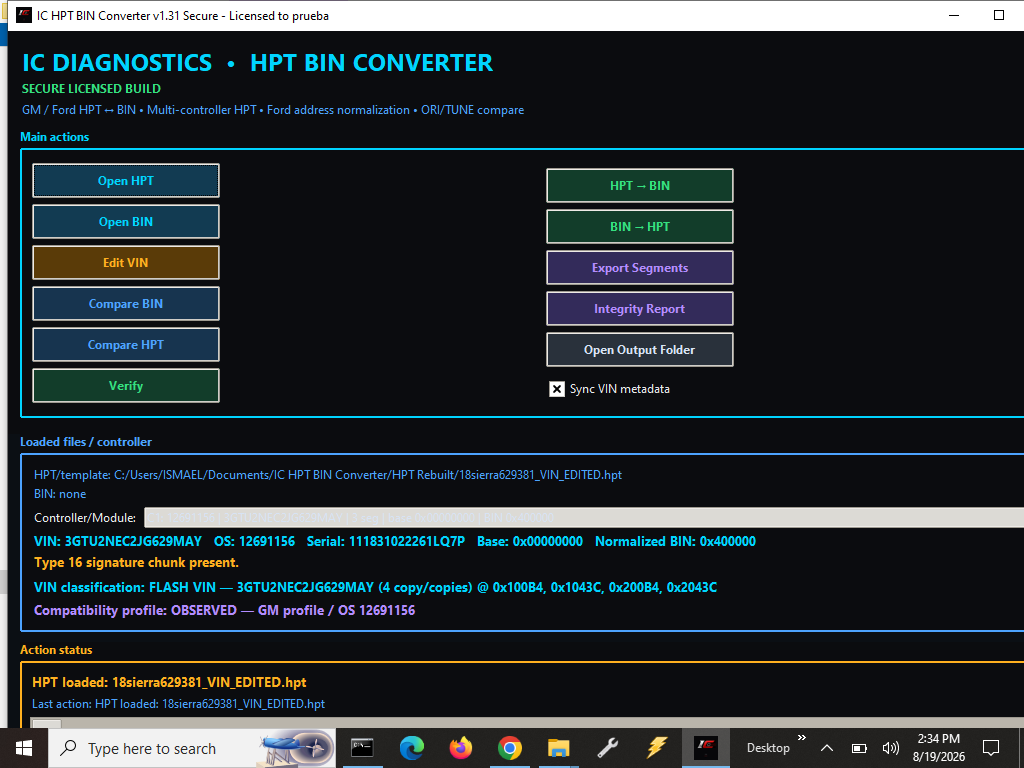Viewport: 1024px width, 768px height.
Task: Click the 'Controller/Module:' label
Action: pyautogui.click(x=85, y=518)
